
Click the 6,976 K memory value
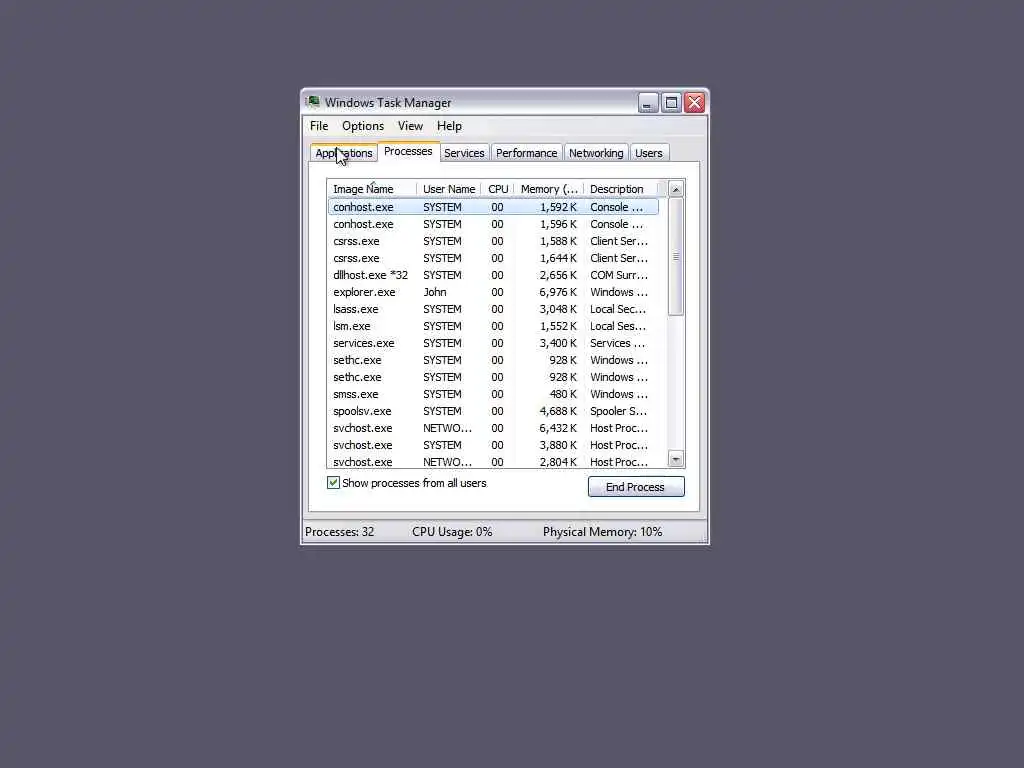click(558, 292)
